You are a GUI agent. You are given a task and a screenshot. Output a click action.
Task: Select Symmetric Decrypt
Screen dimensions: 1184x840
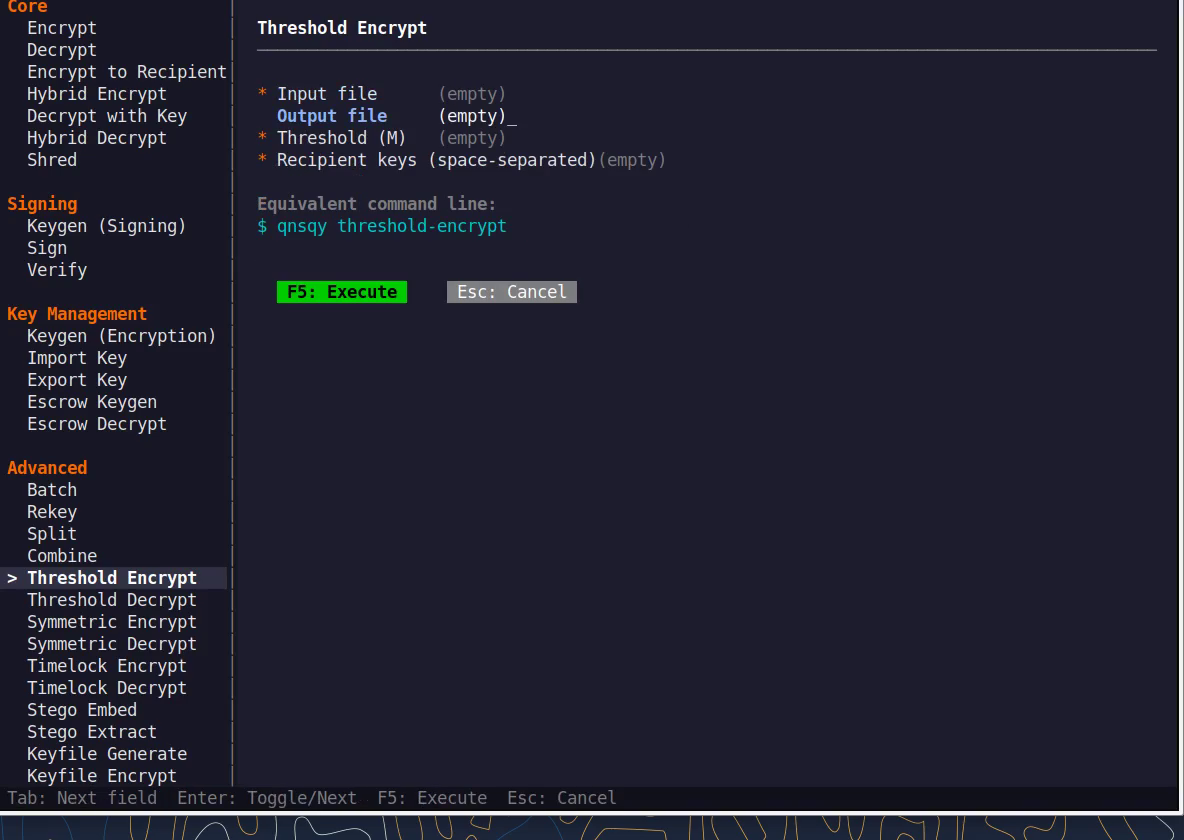[x=112, y=644]
